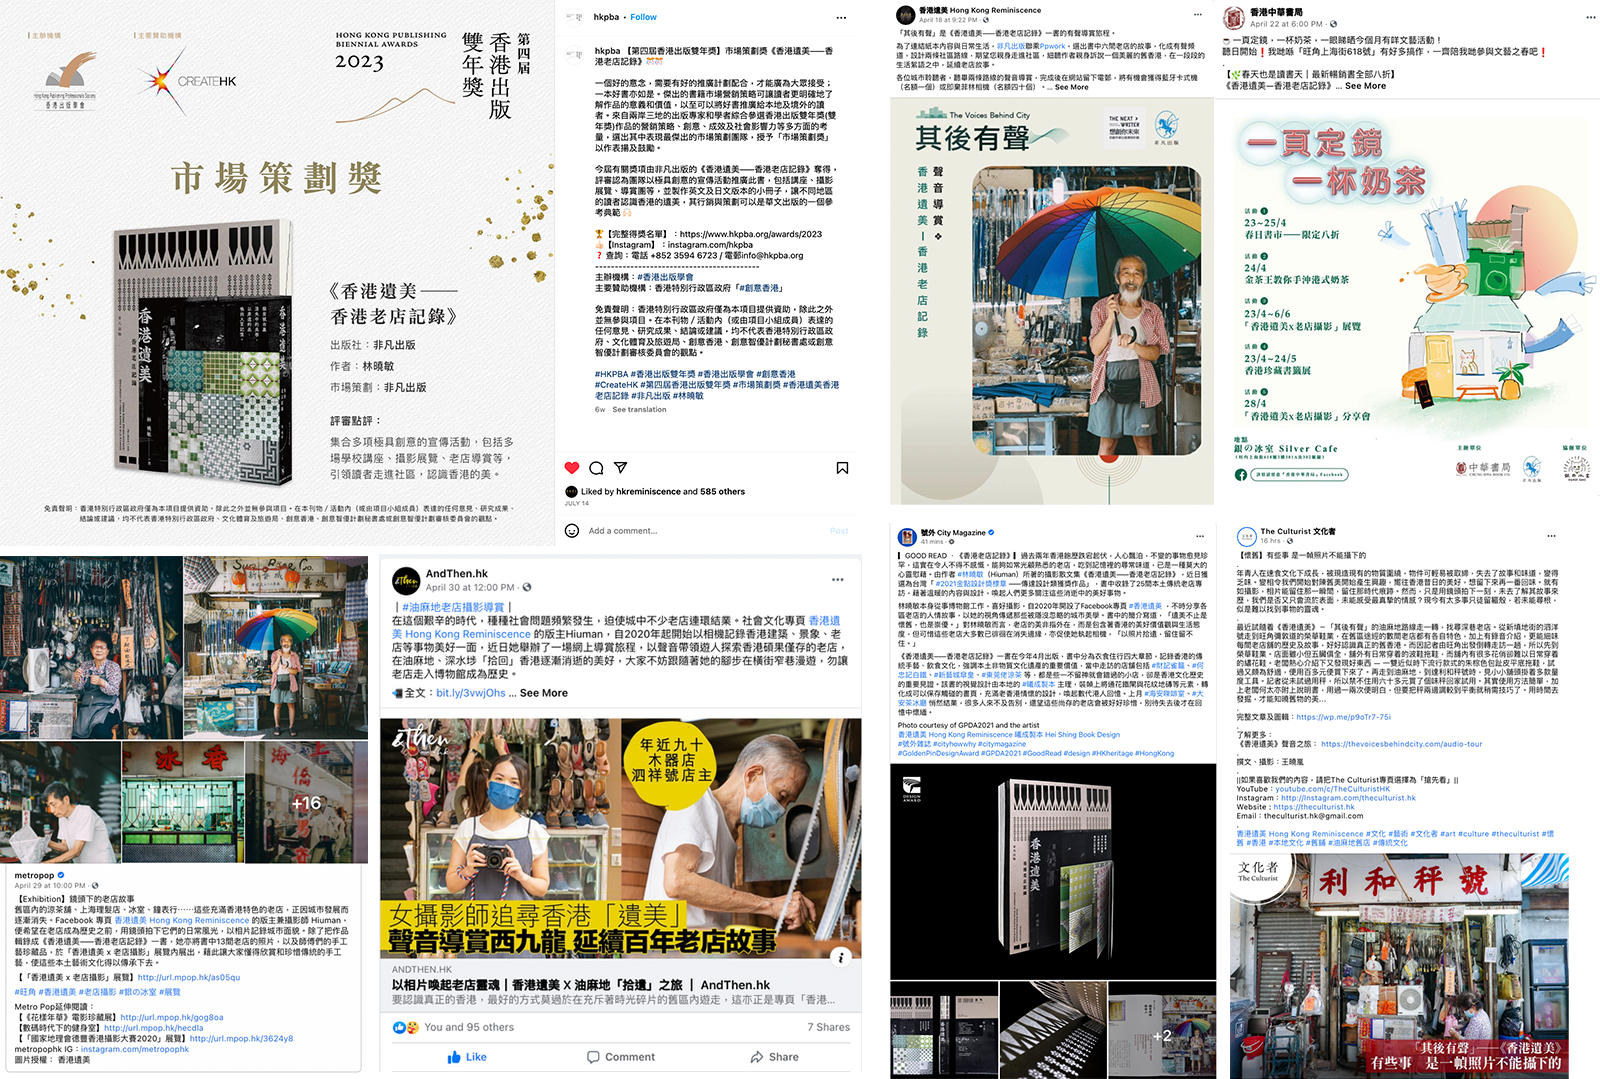Open options menu on The Culturist post

[1551, 536]
